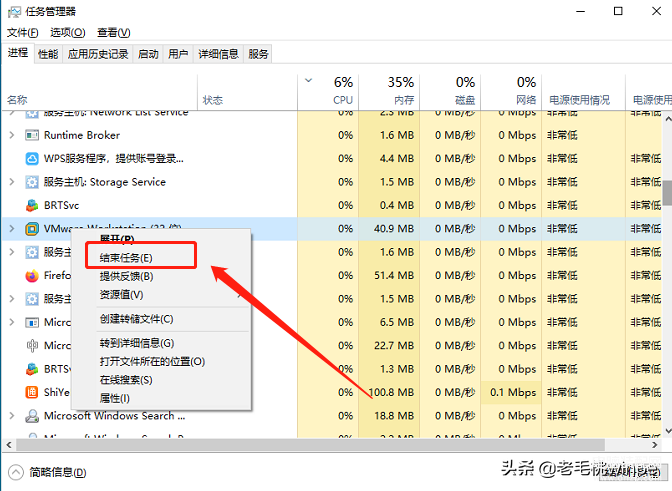Choose 提供反馈(B) in the context menu
This screenshot has width=672, height=491.
point(161,276)
